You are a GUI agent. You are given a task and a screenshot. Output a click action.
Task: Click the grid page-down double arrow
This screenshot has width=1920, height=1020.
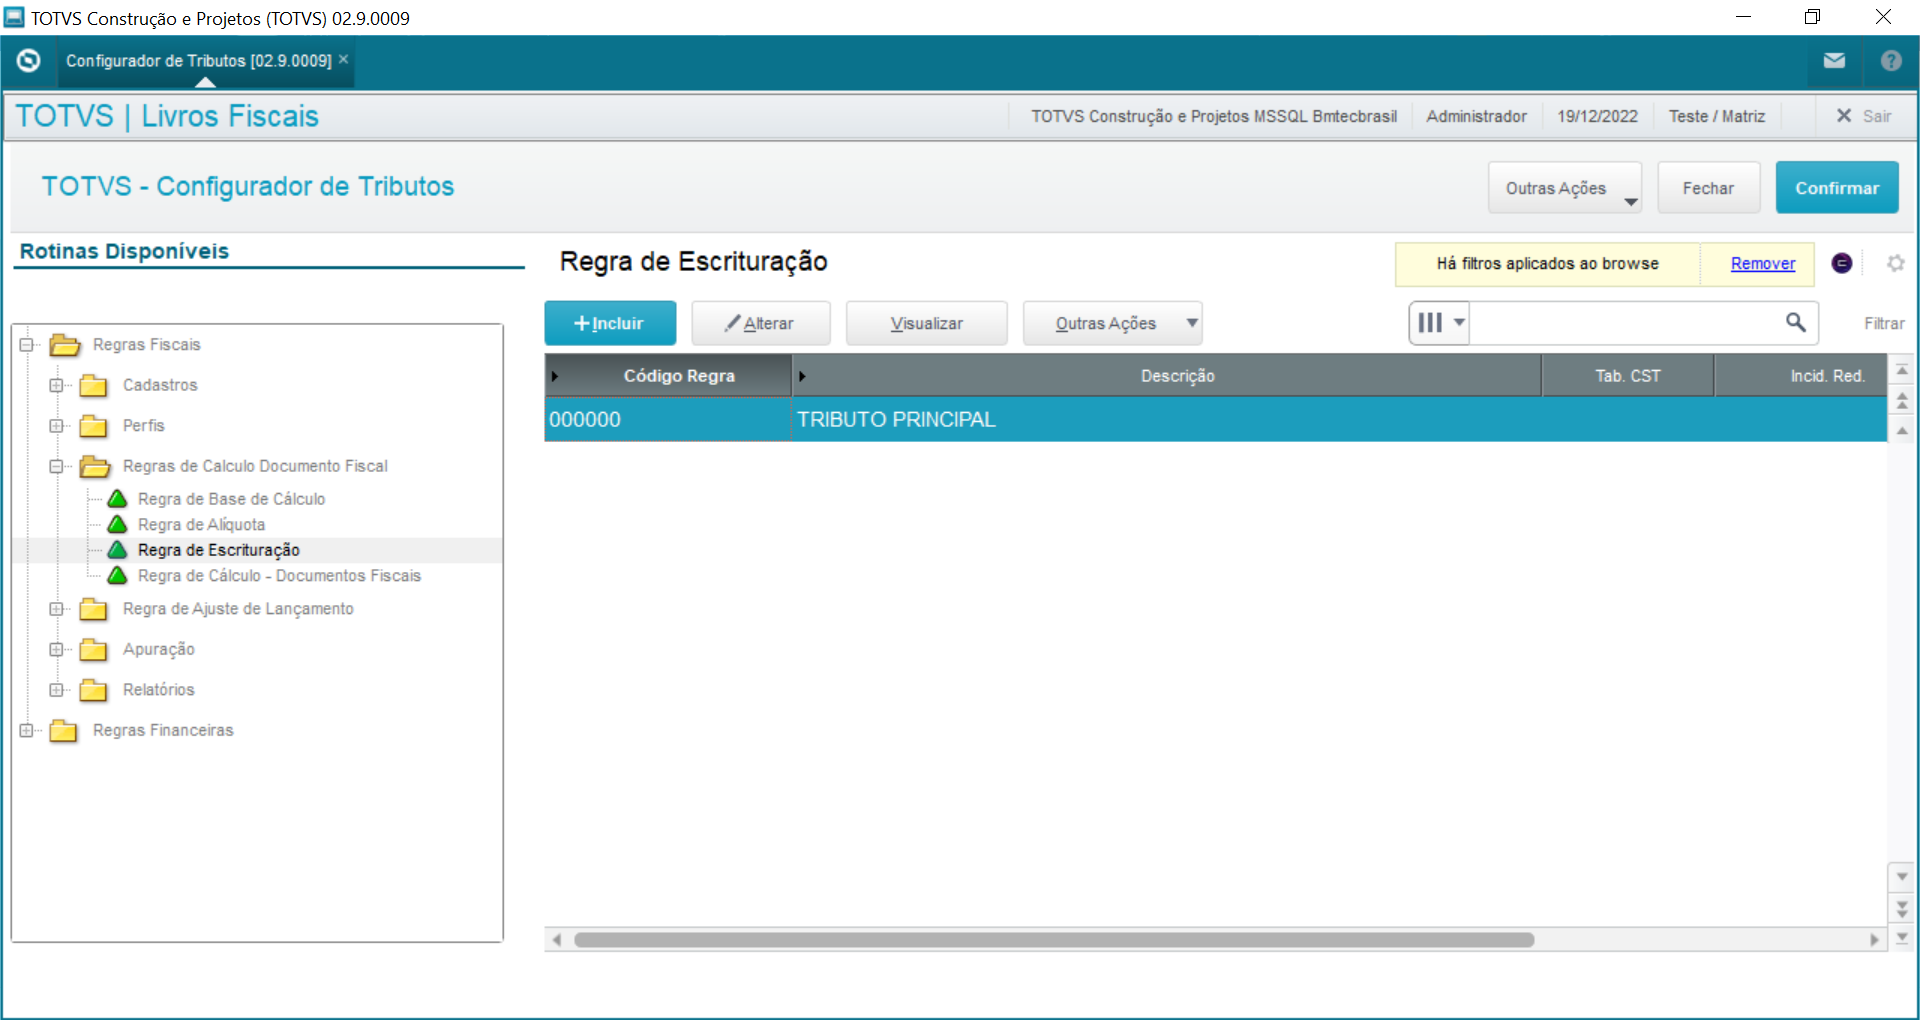(x=1902, y=908)
